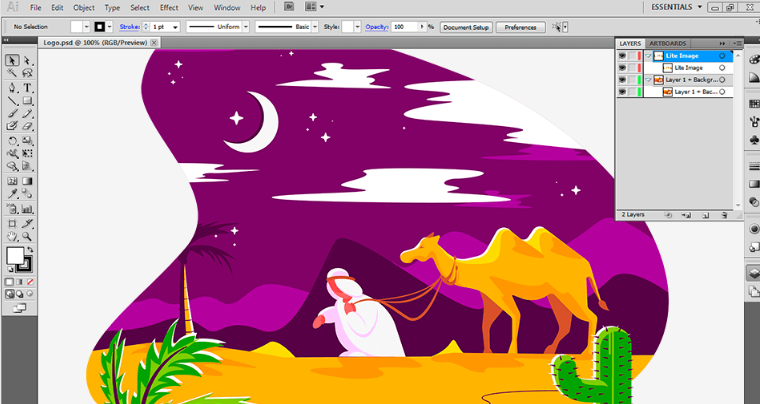Image resolution: width=760 pixels, height=404 pixels.
Task: Select the Column Graph tool
Action: [27, 209]
